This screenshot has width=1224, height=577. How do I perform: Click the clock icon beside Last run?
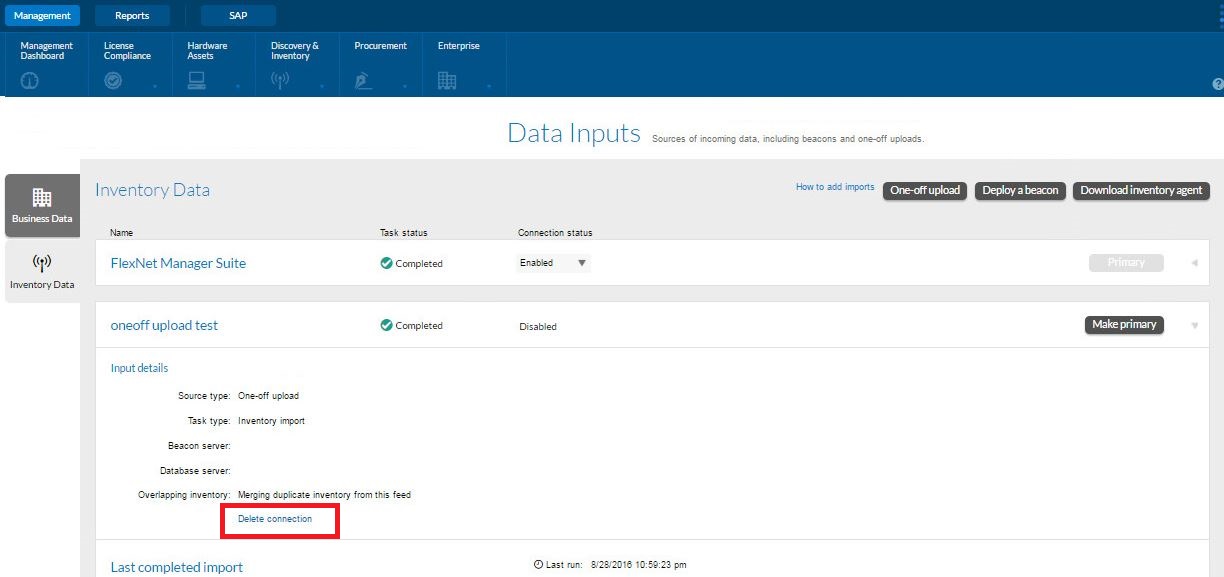tap(539, 565)
